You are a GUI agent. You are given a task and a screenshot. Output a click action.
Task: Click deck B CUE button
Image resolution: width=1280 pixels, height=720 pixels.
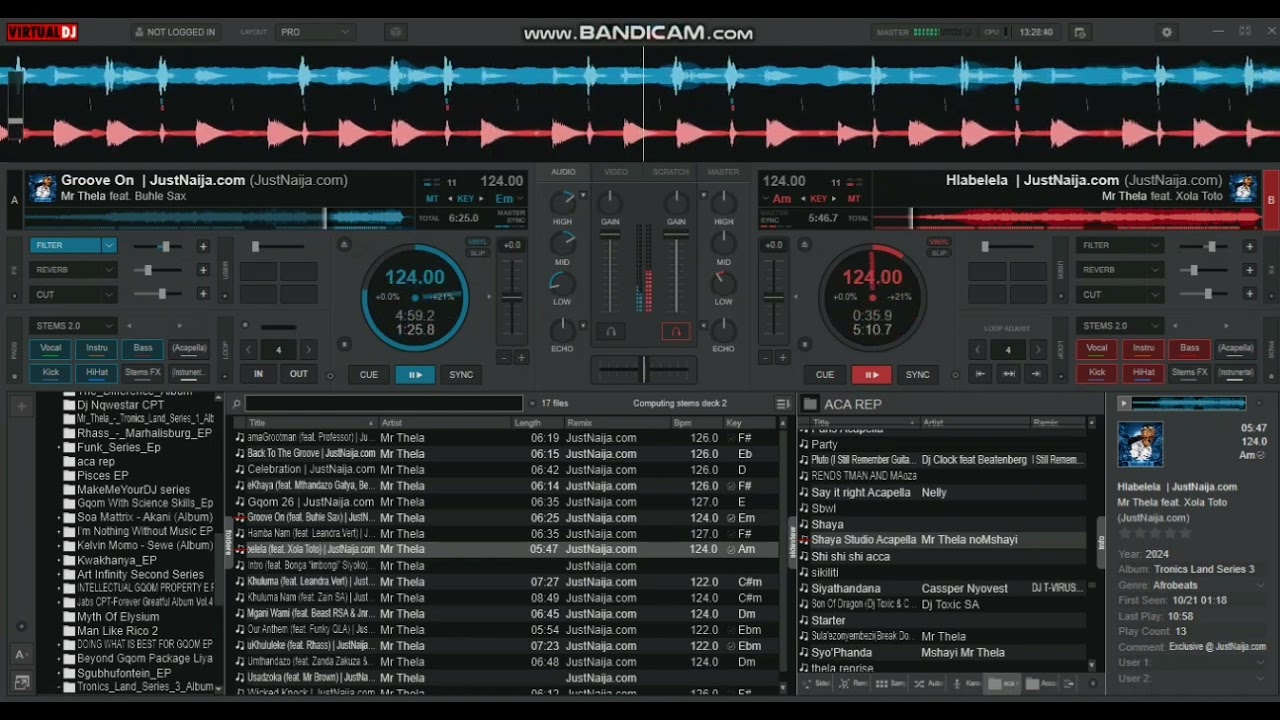click(825, 374)
